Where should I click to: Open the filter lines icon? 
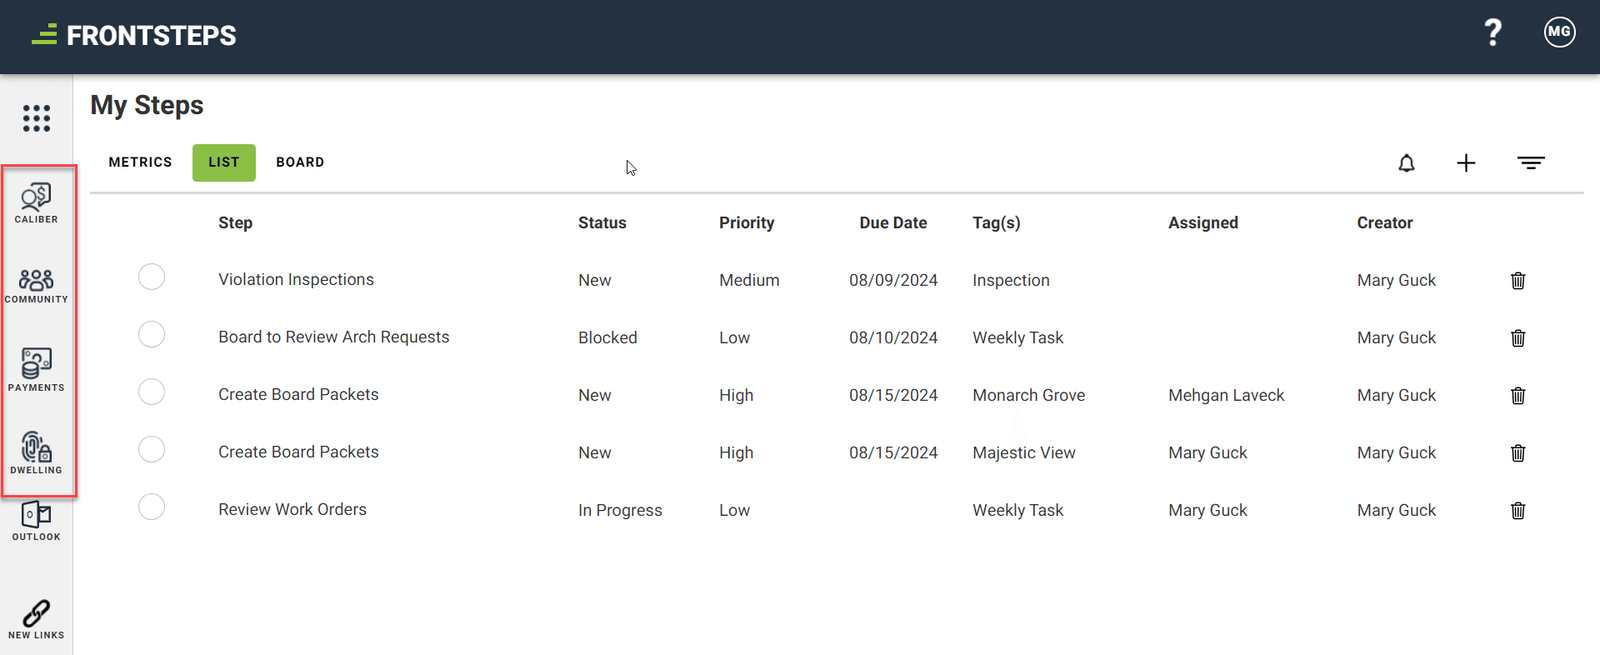[1531, 163]
